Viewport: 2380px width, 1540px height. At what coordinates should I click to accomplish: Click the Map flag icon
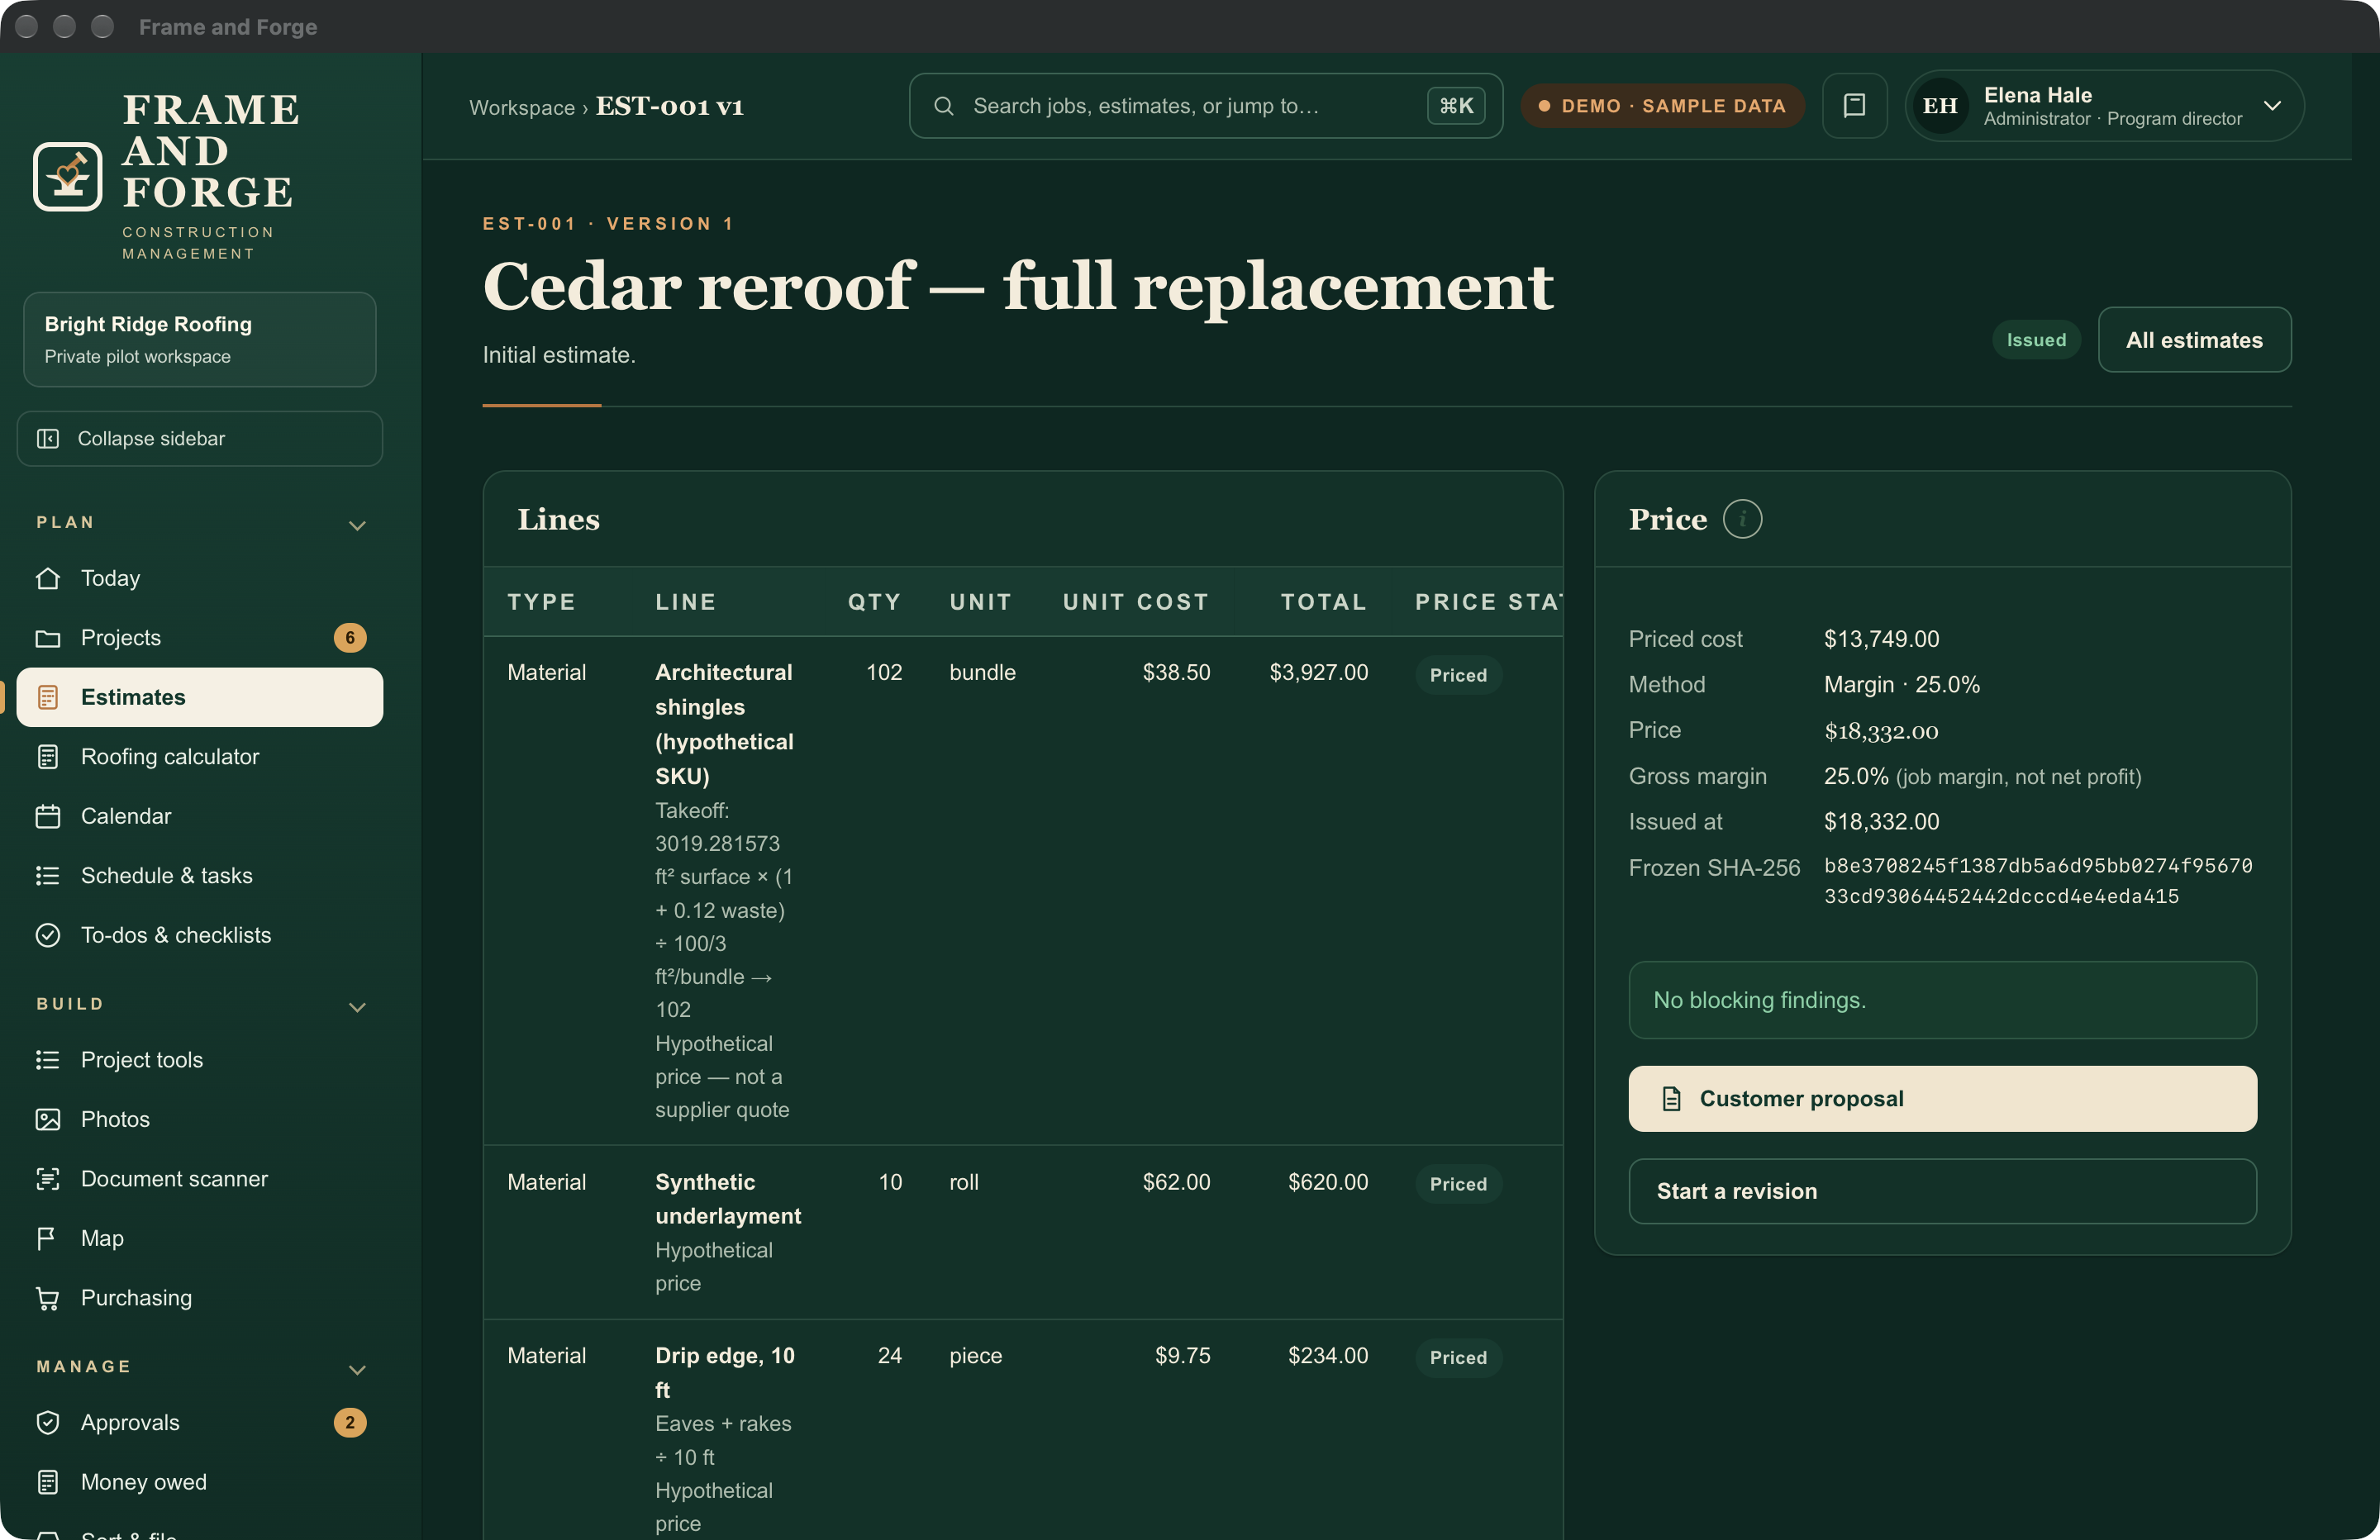(x=48, y=1238)
